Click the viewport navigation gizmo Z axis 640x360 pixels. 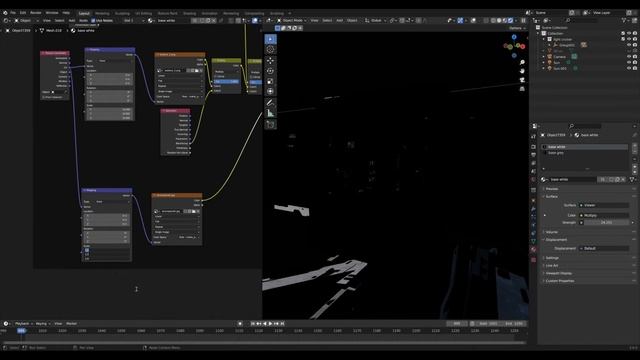coord(514,37)
